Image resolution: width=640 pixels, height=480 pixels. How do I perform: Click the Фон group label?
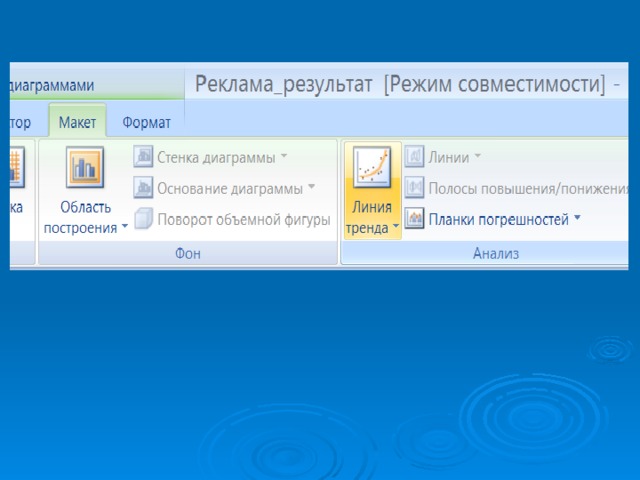[x=188, y=253]
